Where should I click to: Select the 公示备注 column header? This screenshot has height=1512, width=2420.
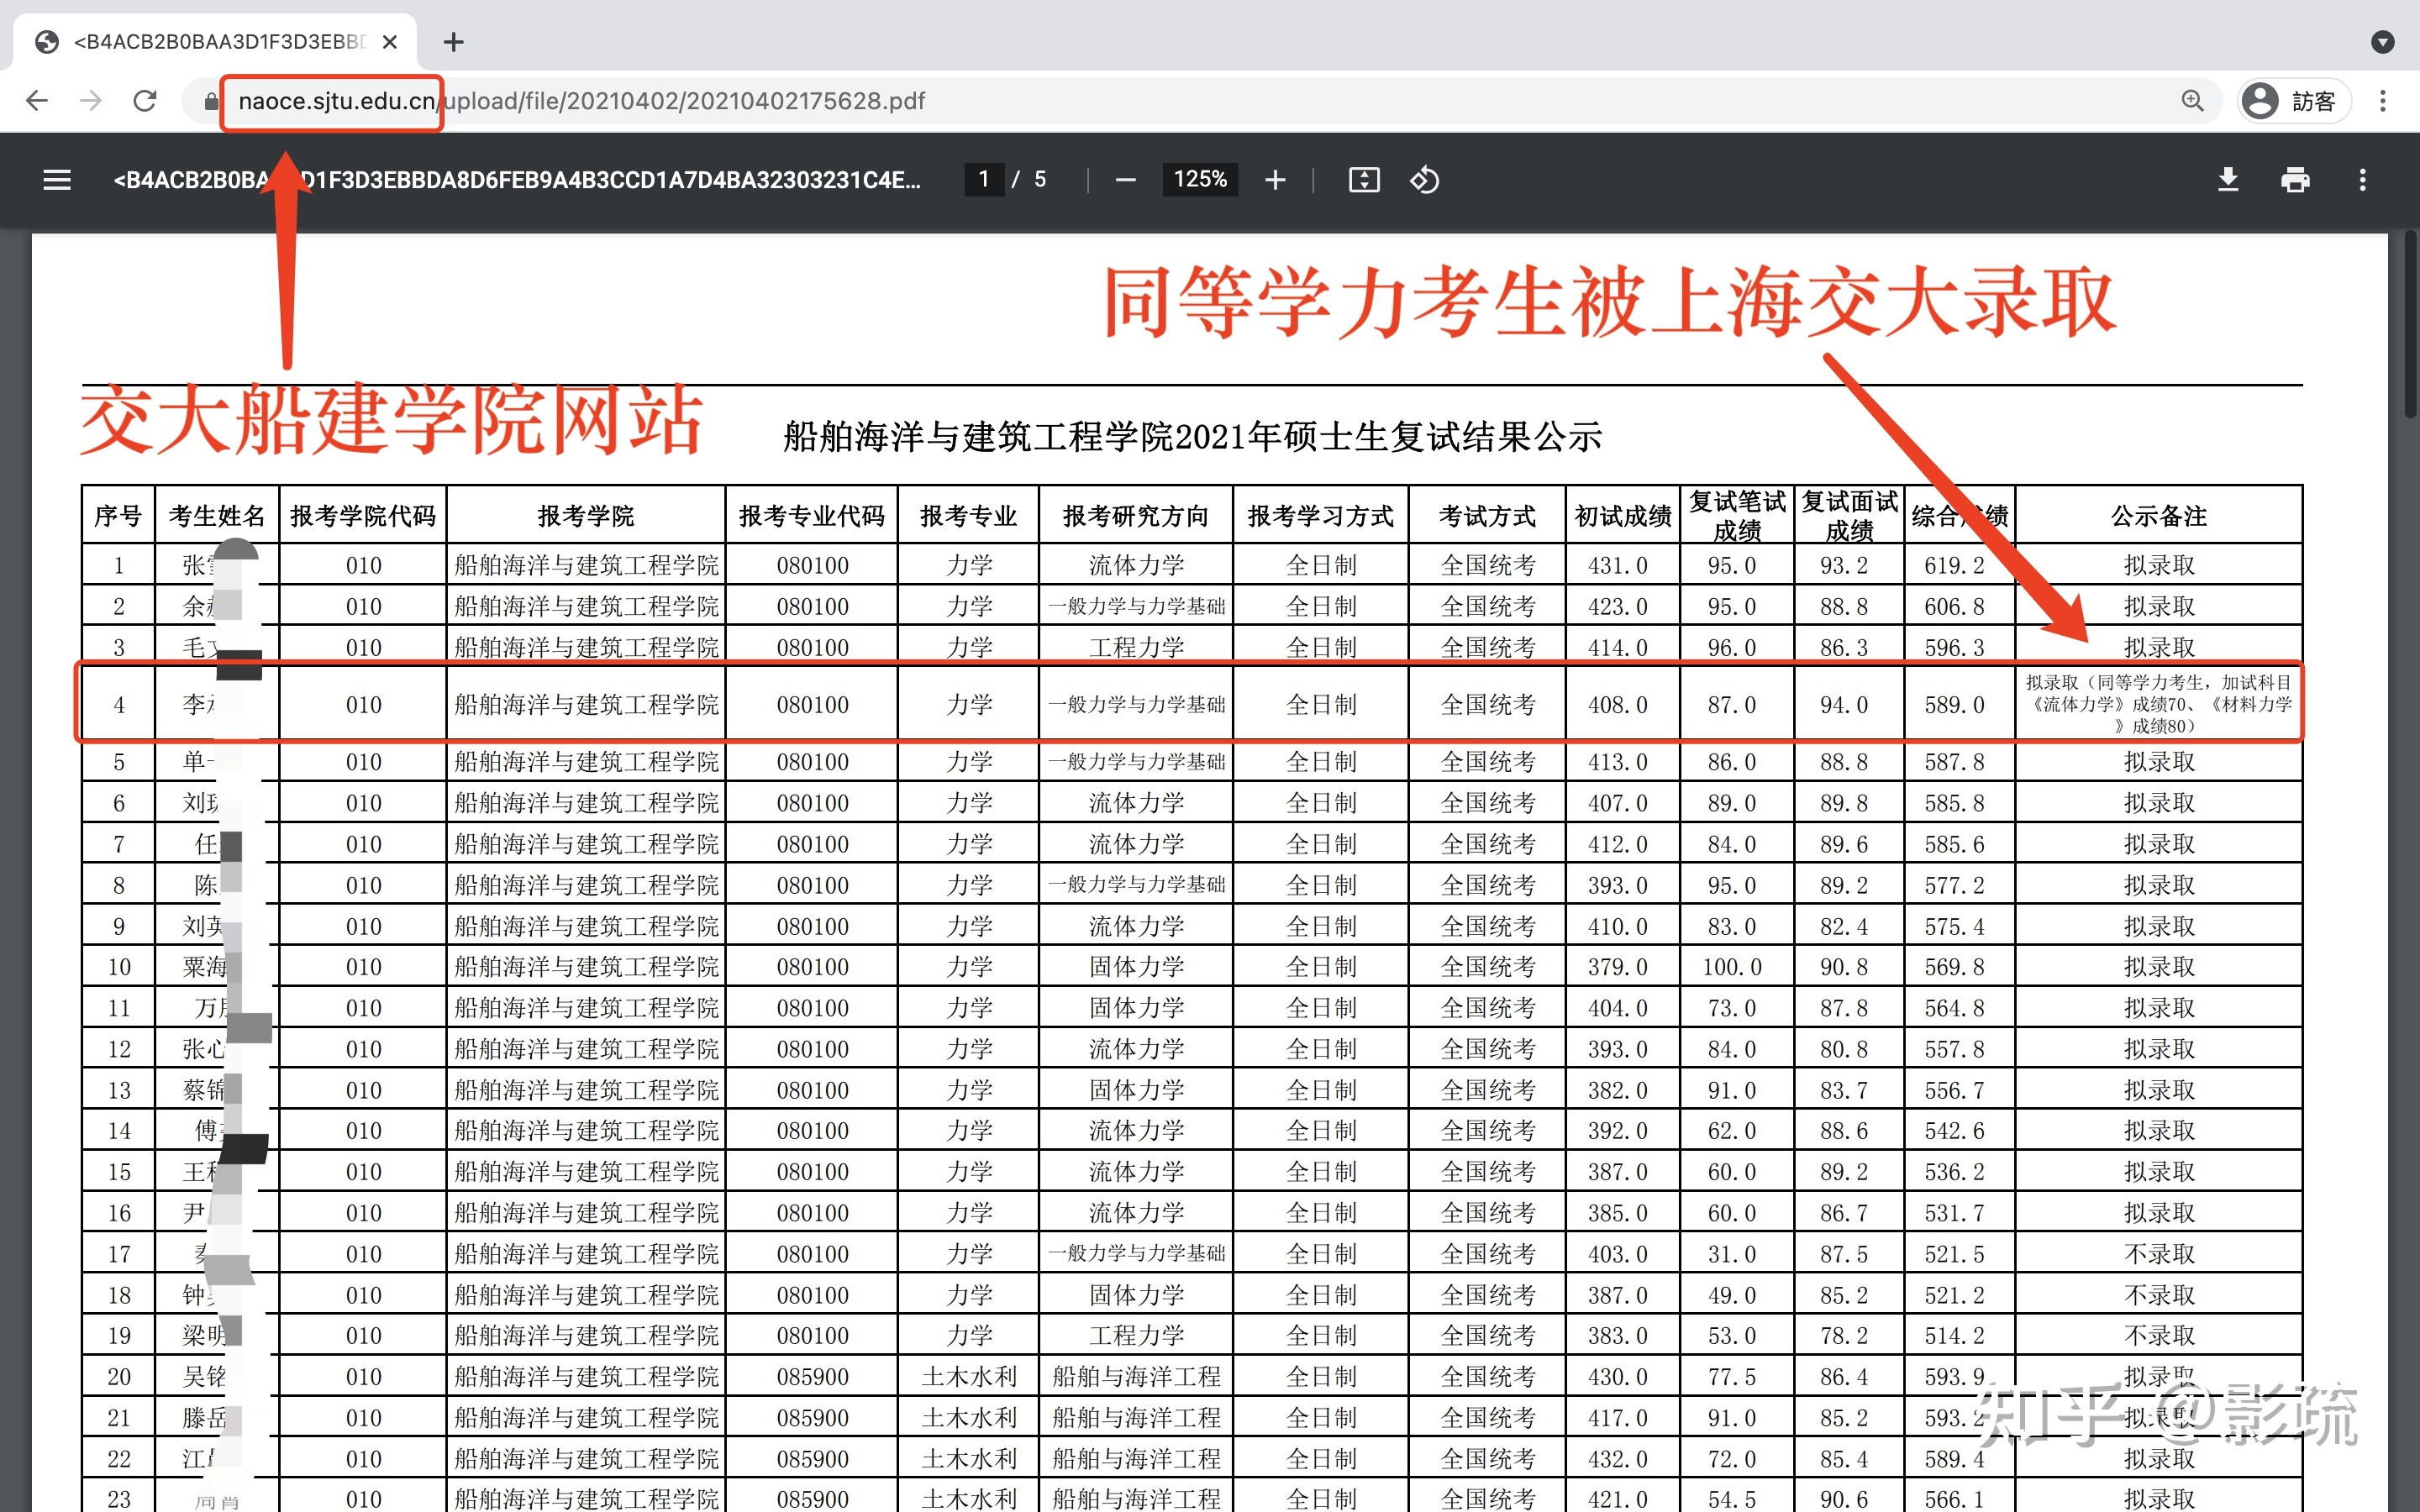[2159, 515]
